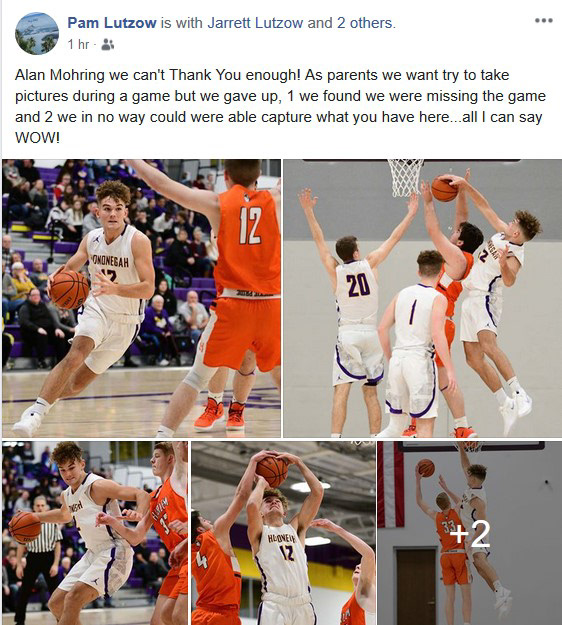Open the bottom-left photo with the referee
The width and height of the screenshot is (562, 625).
click(95, 533)
